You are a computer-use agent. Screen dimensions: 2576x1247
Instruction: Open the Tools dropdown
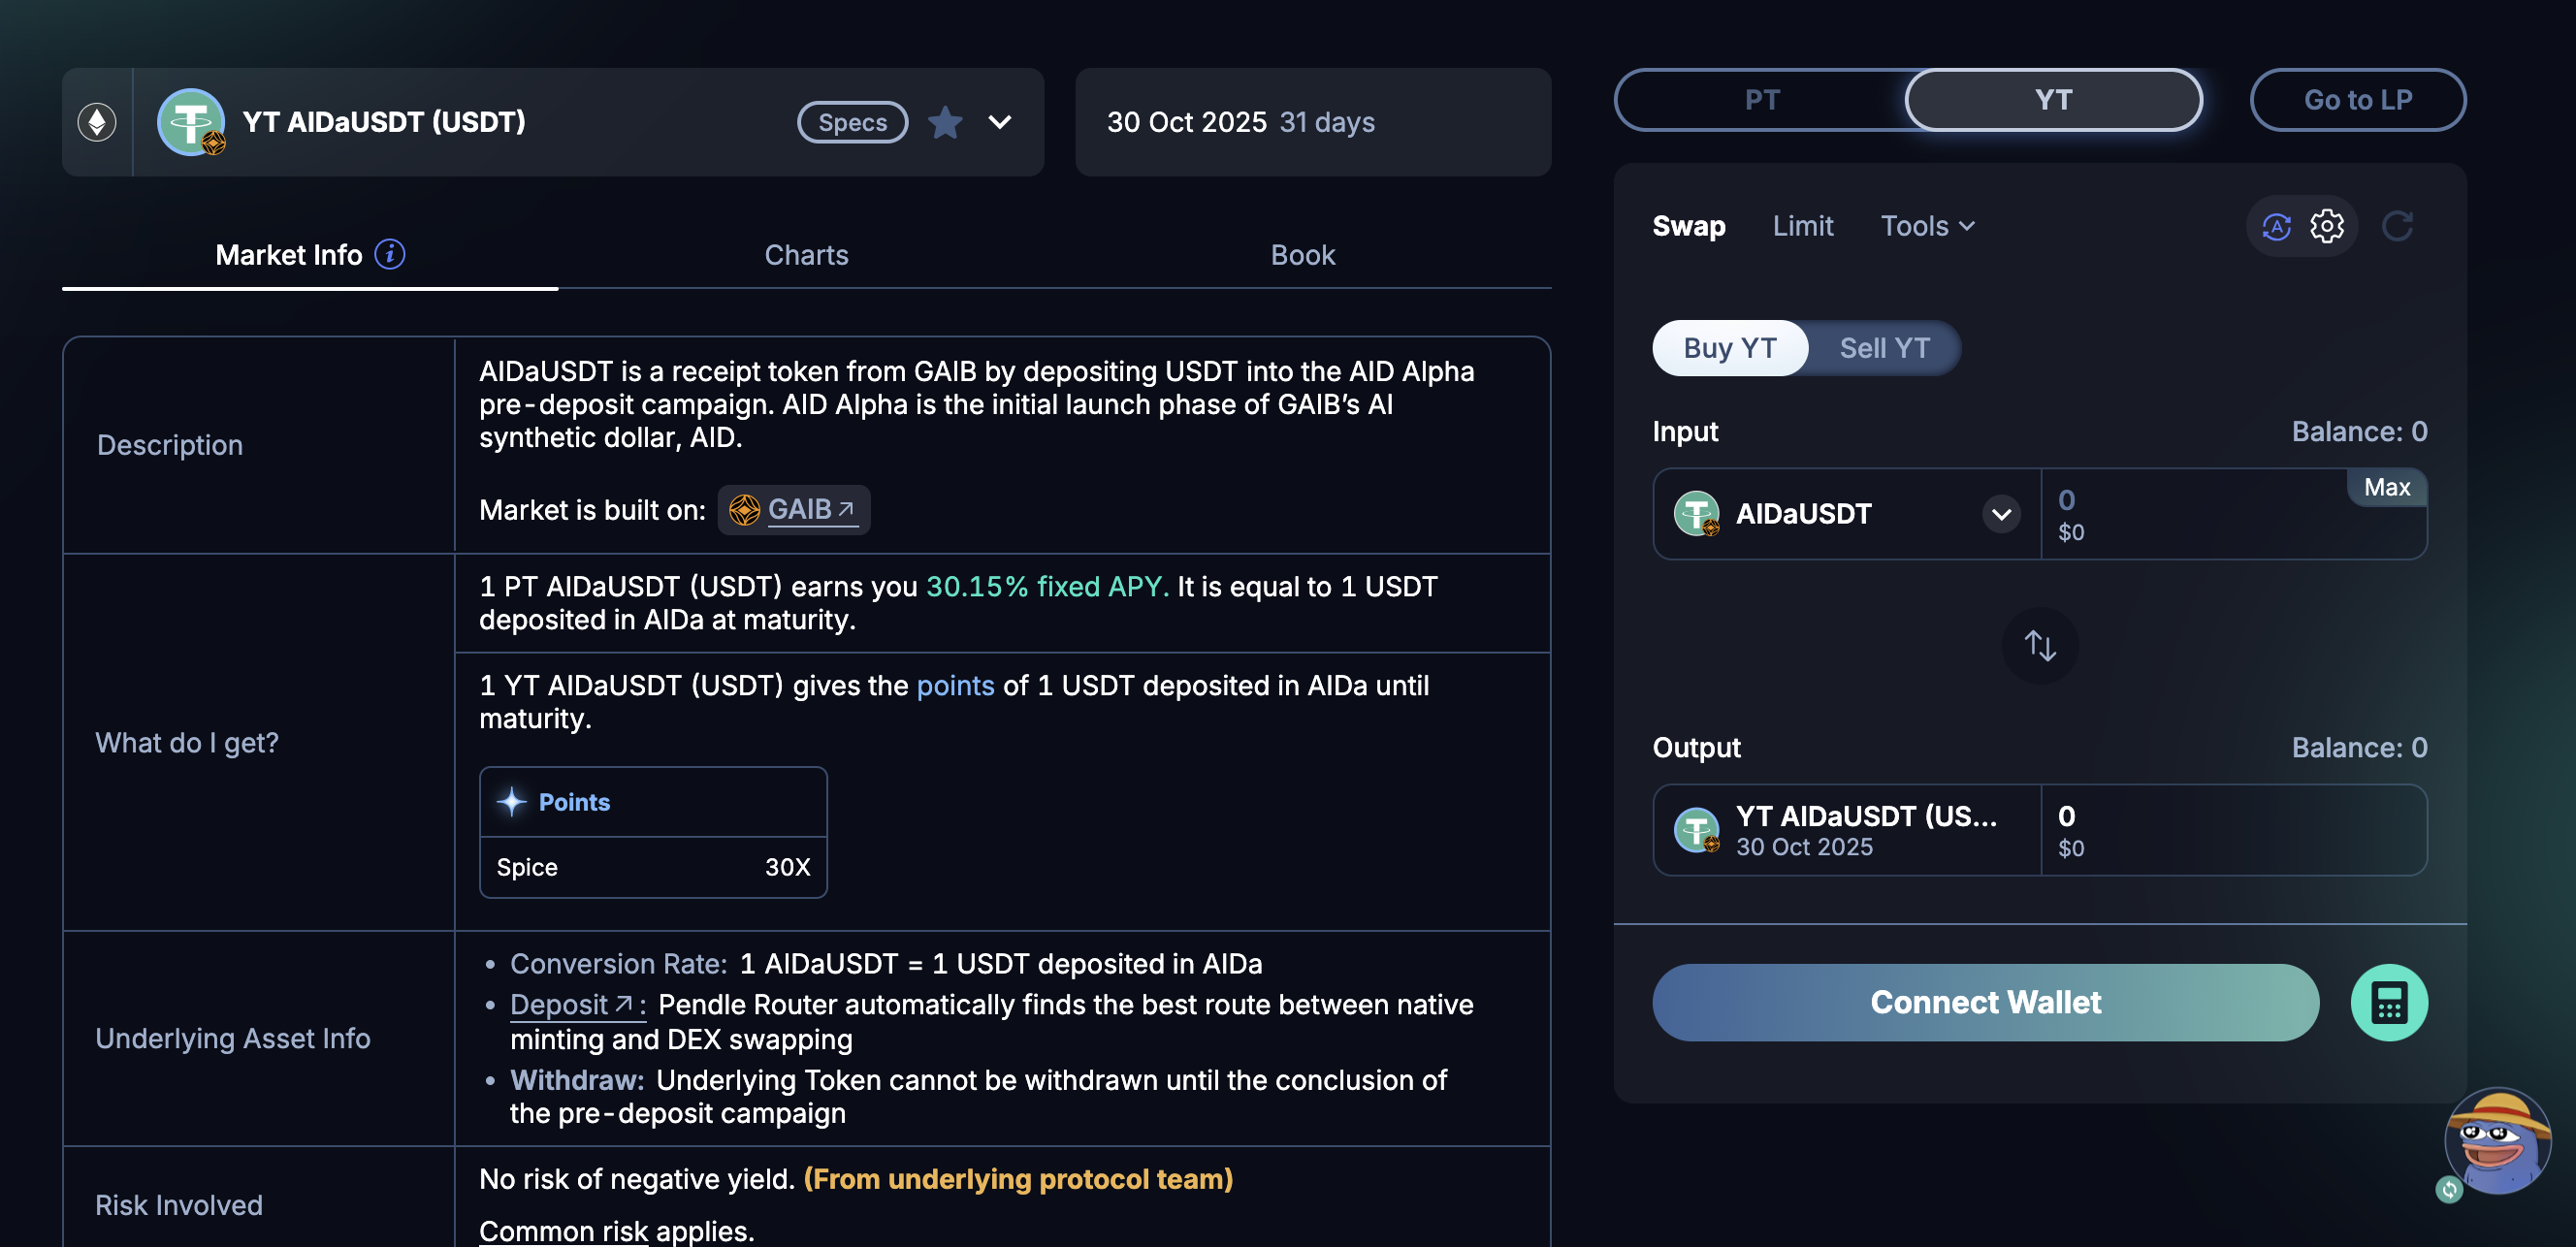point(1927,226)
